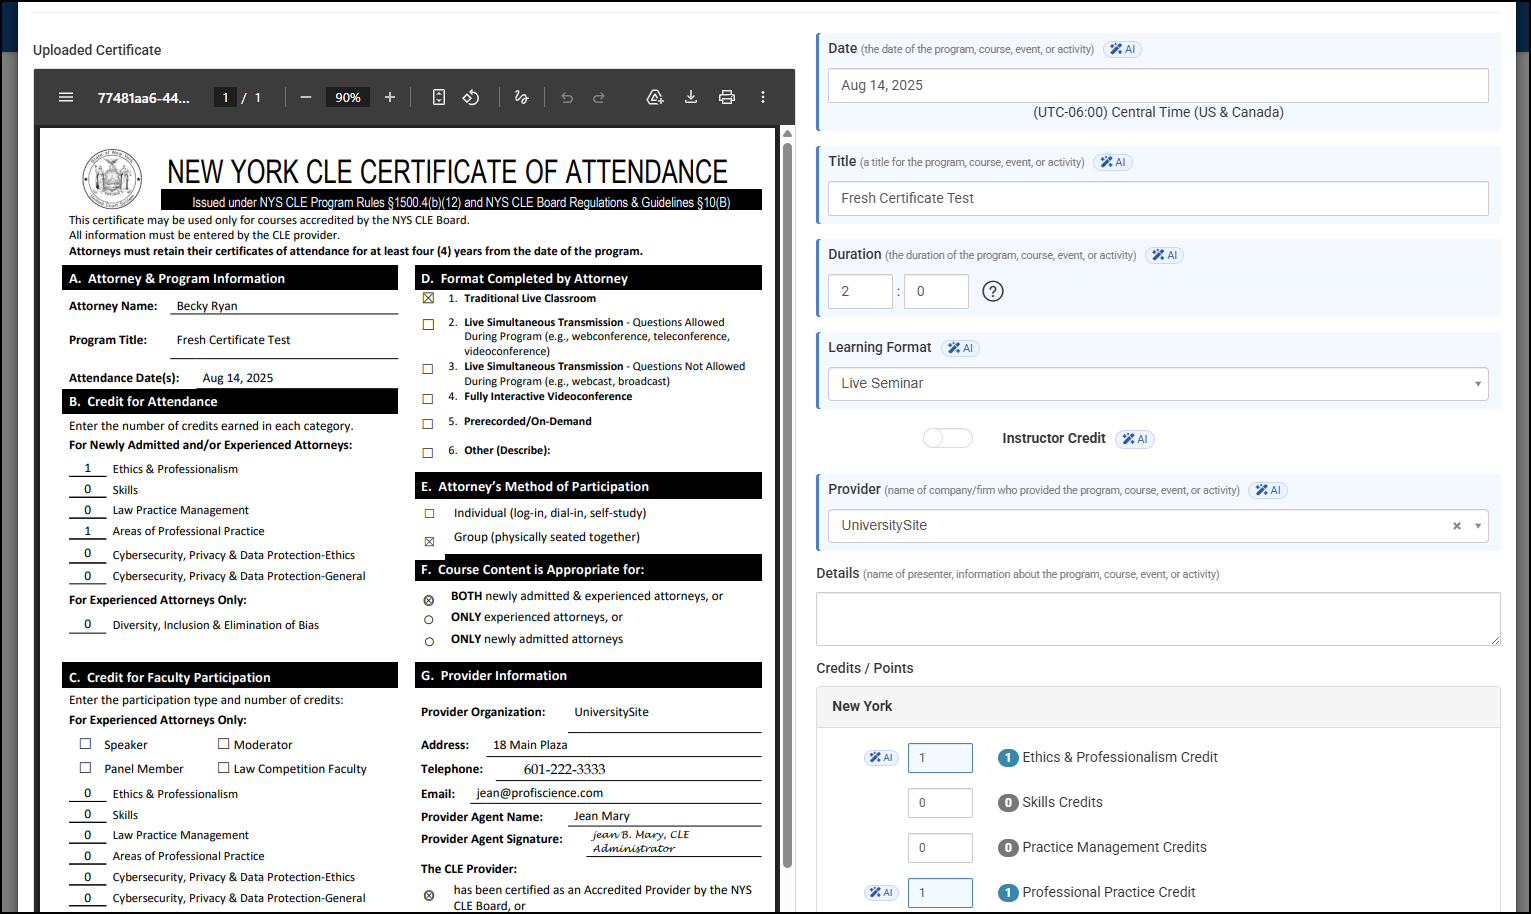Zoom out the PDF with minus icon
Viewport: 1531px width, 914px height.
(x=306, y=97)
